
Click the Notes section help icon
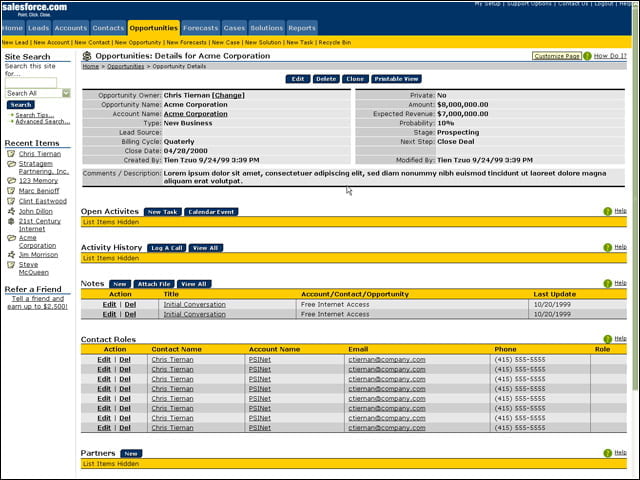(x=607, y=283)
